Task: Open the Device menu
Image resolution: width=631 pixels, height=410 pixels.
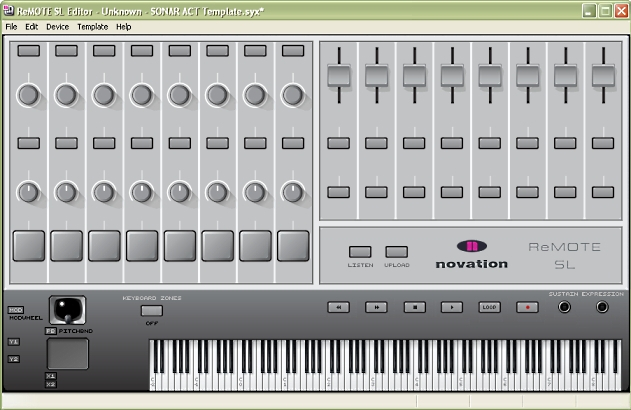Action: 57,27
